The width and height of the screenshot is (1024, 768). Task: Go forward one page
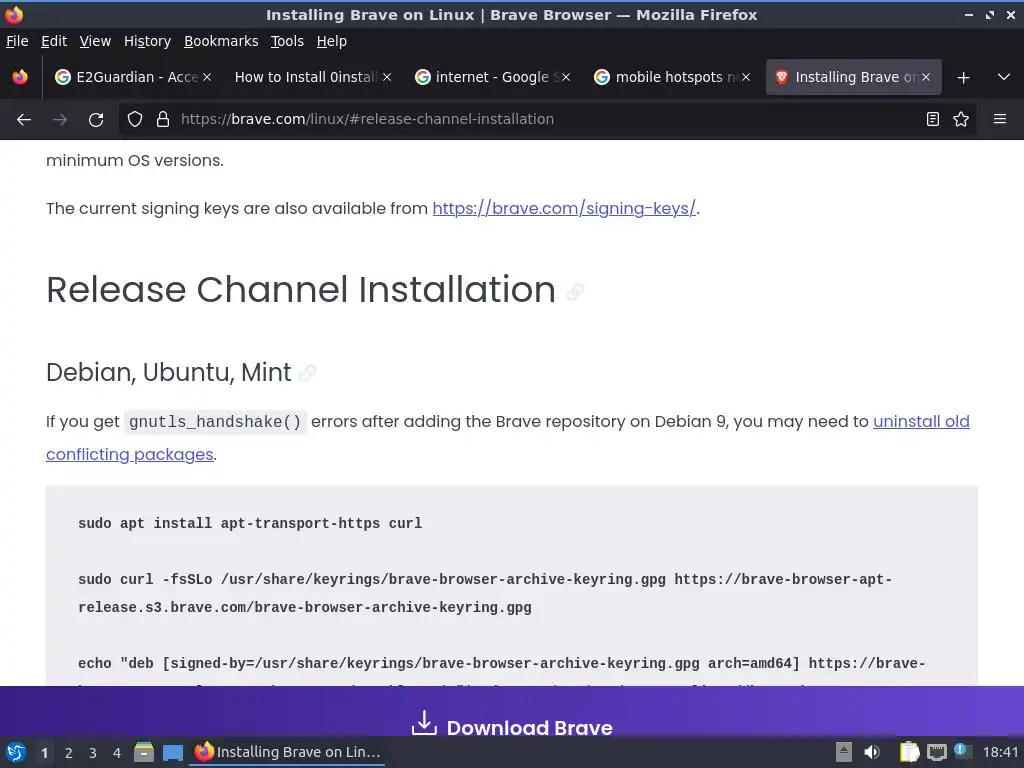point(60,120)
